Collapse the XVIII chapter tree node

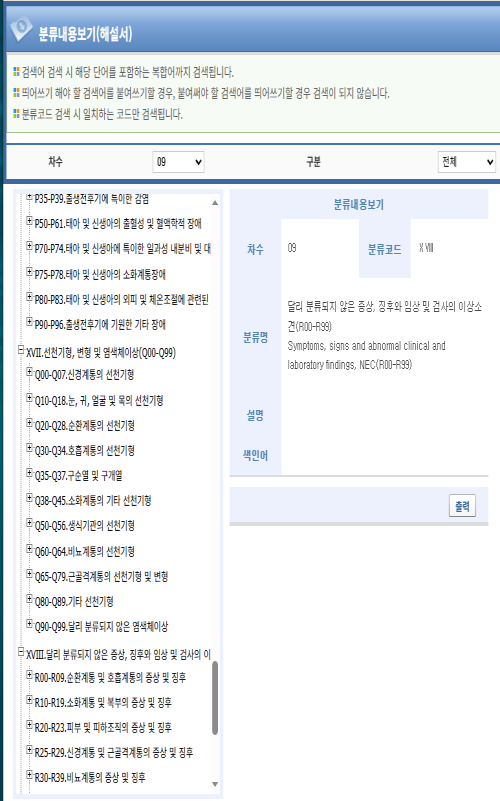[21, 652]
